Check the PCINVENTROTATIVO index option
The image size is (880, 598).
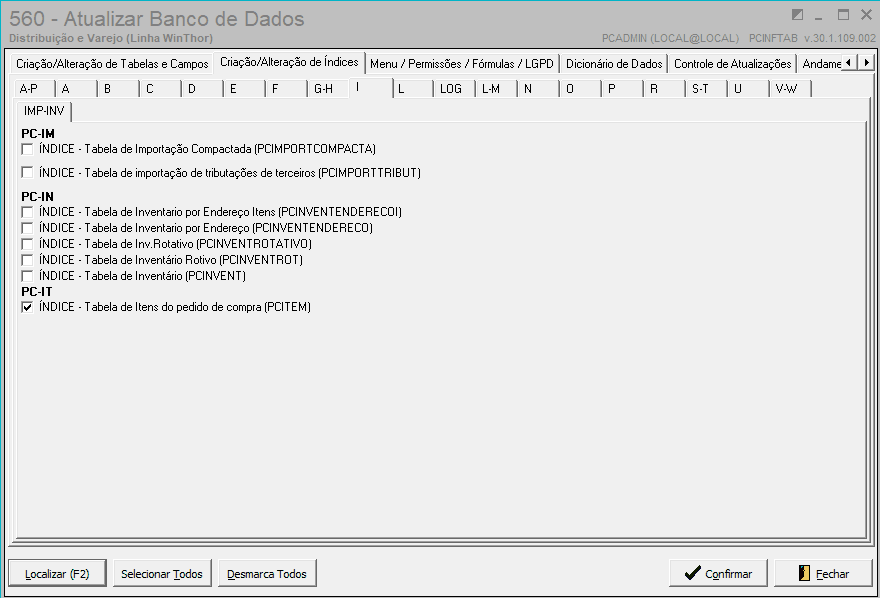tap(25, 243)
